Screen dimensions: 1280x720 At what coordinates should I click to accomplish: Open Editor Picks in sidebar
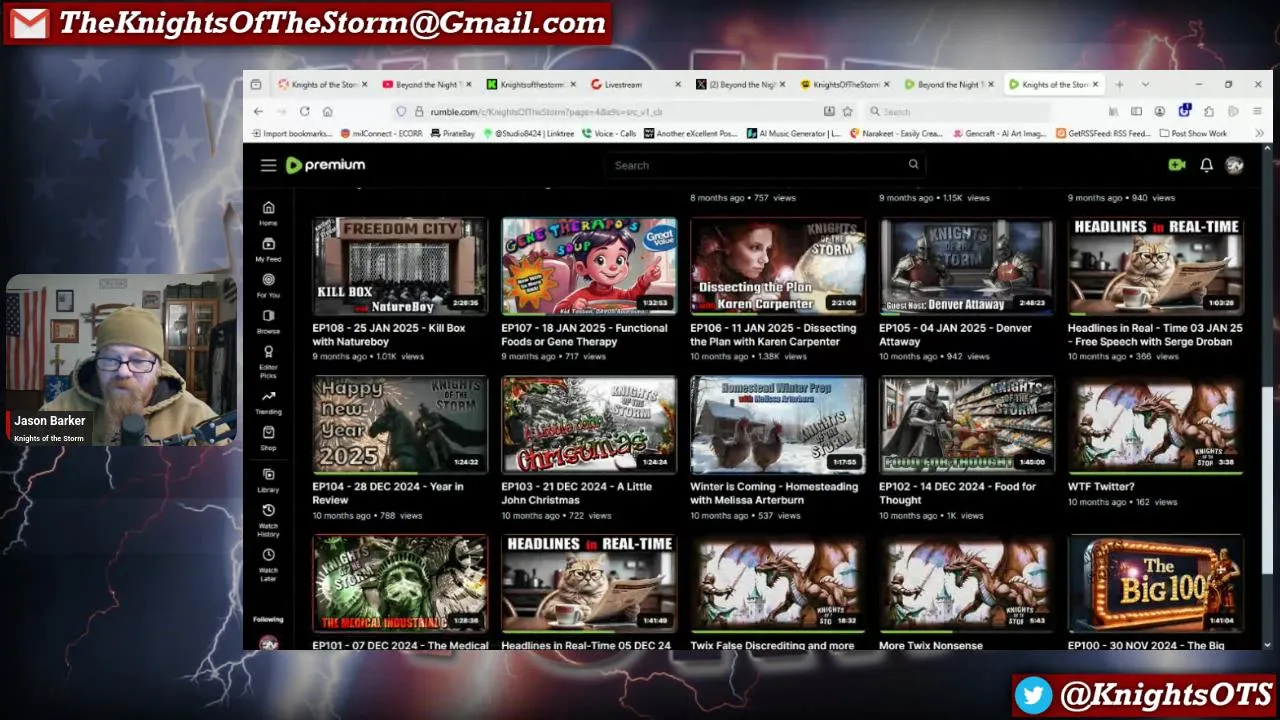pos(268,361)
